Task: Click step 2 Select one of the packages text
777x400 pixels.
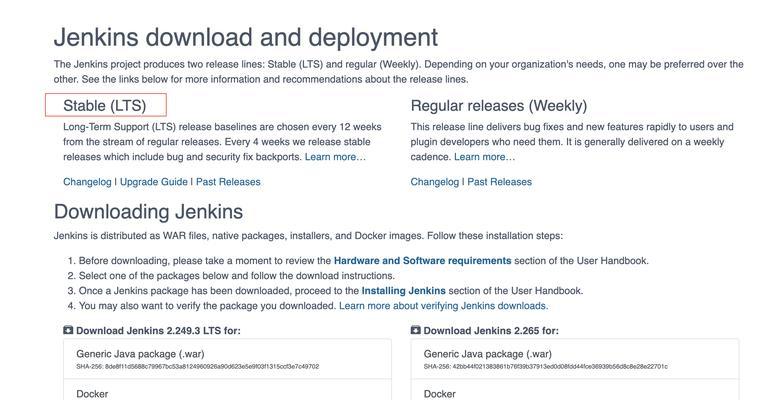Action: point(236,276)
